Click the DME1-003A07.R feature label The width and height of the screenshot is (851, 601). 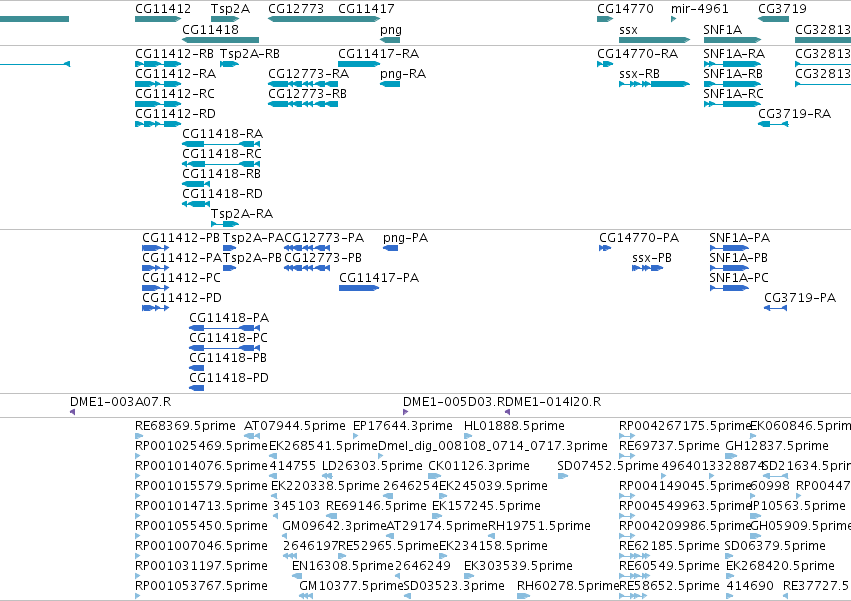(120, 402)
